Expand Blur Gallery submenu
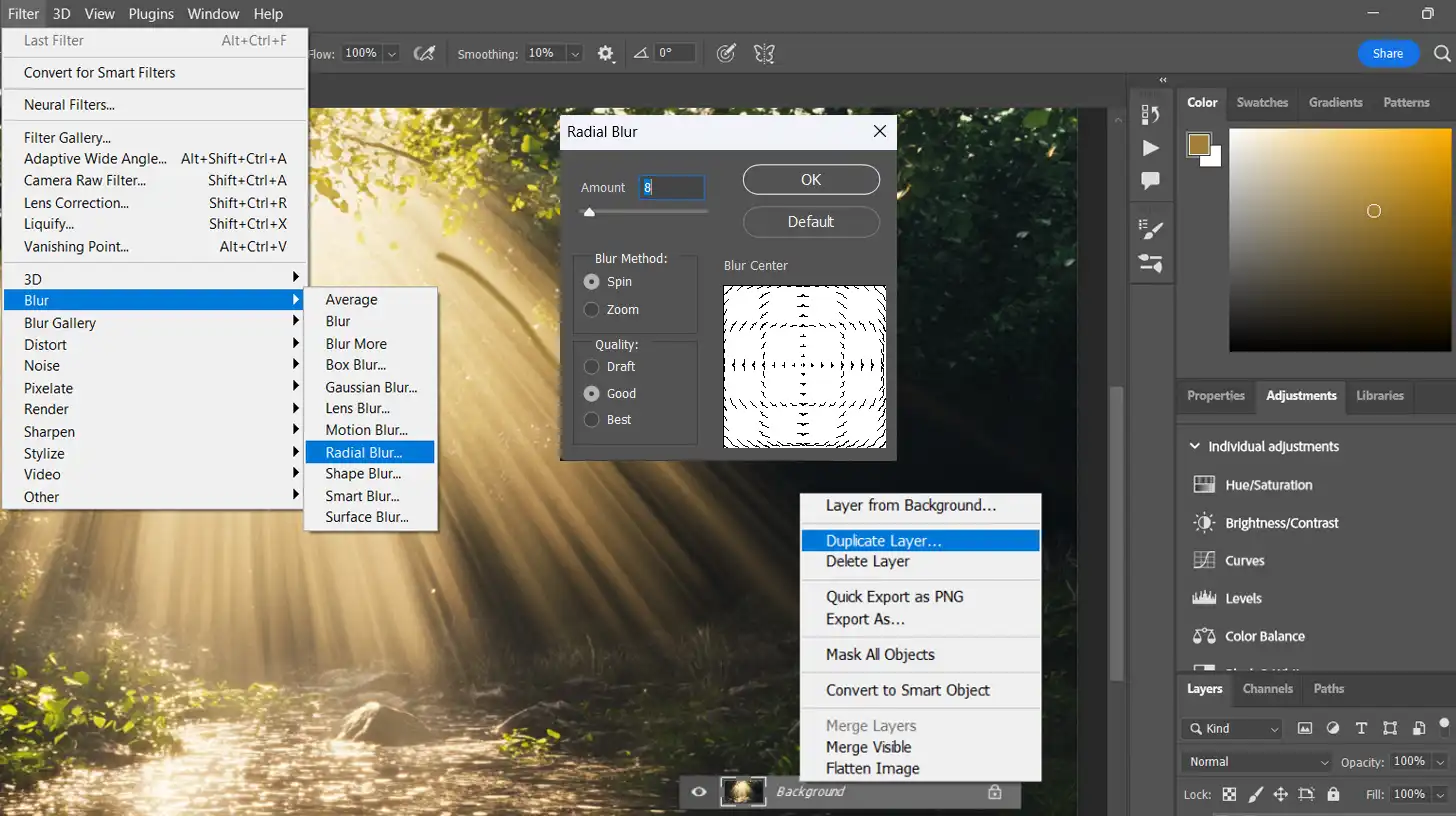The height and width of the screenshot is (816, 1456). (155, 322)
